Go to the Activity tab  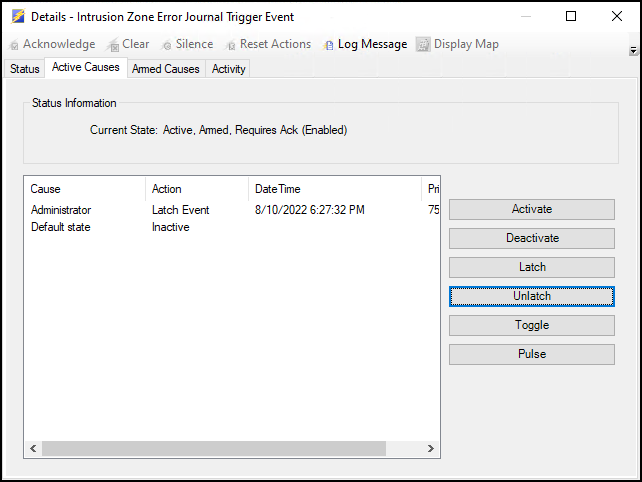pos(228,69)
